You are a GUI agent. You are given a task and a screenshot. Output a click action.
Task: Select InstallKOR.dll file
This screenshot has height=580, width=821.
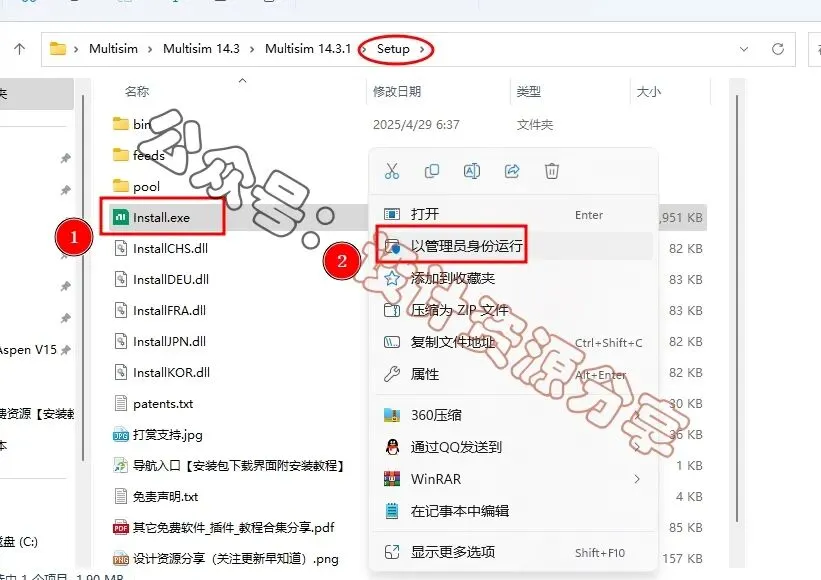click(x=162, y=372)
